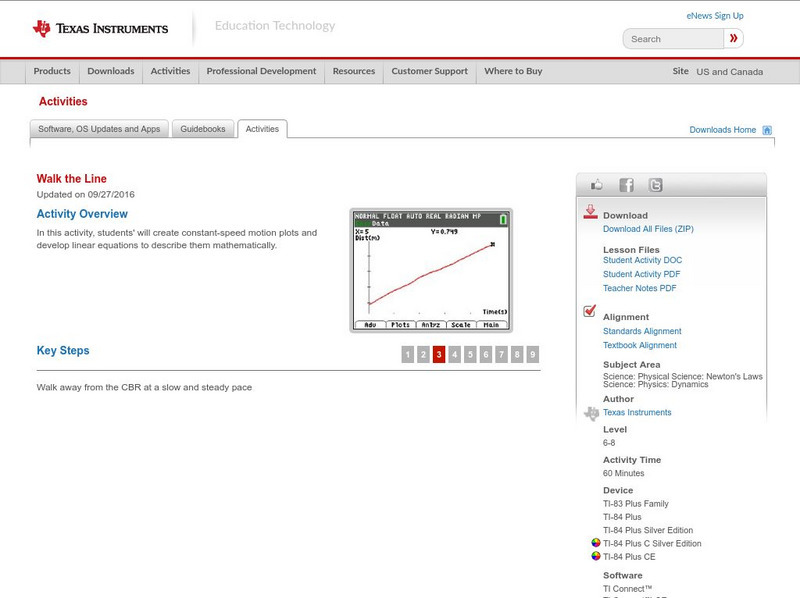This screenshot has width=800, height=598.
Task: Switch to the Guidebooks tab
Action: [x=203, y=129]
